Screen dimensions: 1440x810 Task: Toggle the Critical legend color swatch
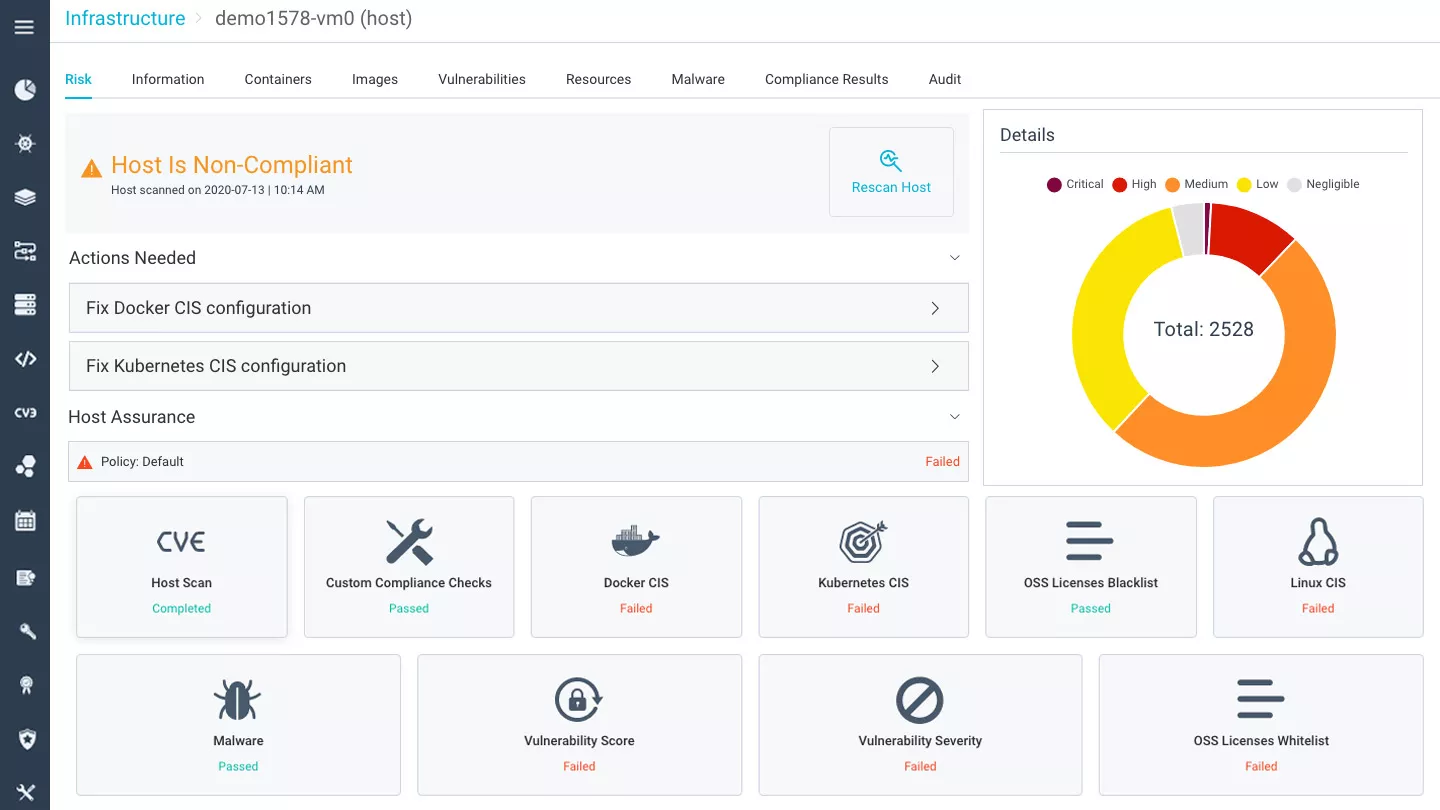[1054, 185]
